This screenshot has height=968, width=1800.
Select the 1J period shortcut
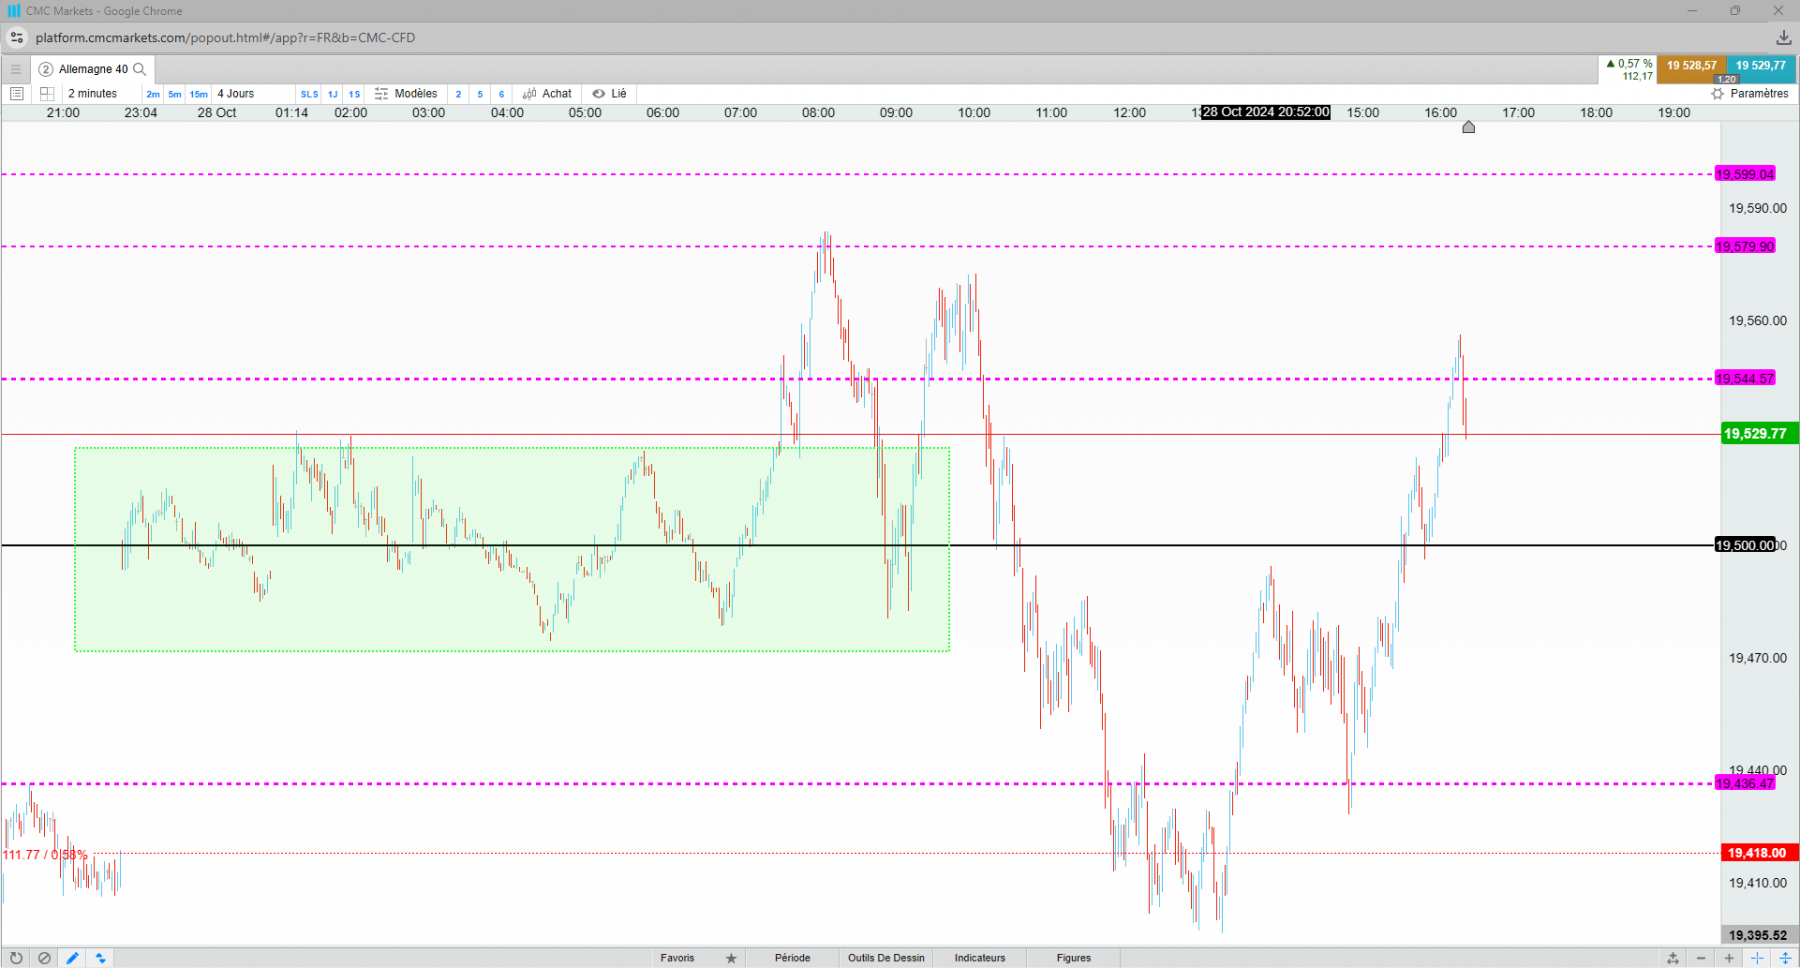333,94
